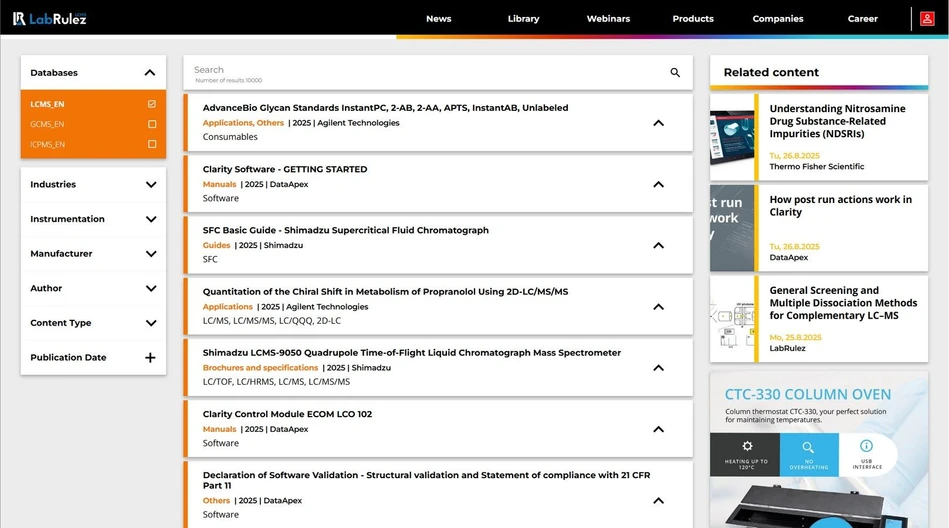Expand Publication Date with plus icon
The width and height of the screenshot is (949, 528).
[150, 358]
